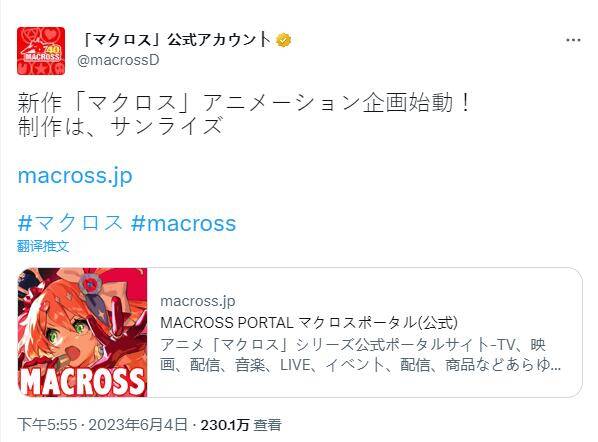Click the gold verified badge

(x=283, y=40)
